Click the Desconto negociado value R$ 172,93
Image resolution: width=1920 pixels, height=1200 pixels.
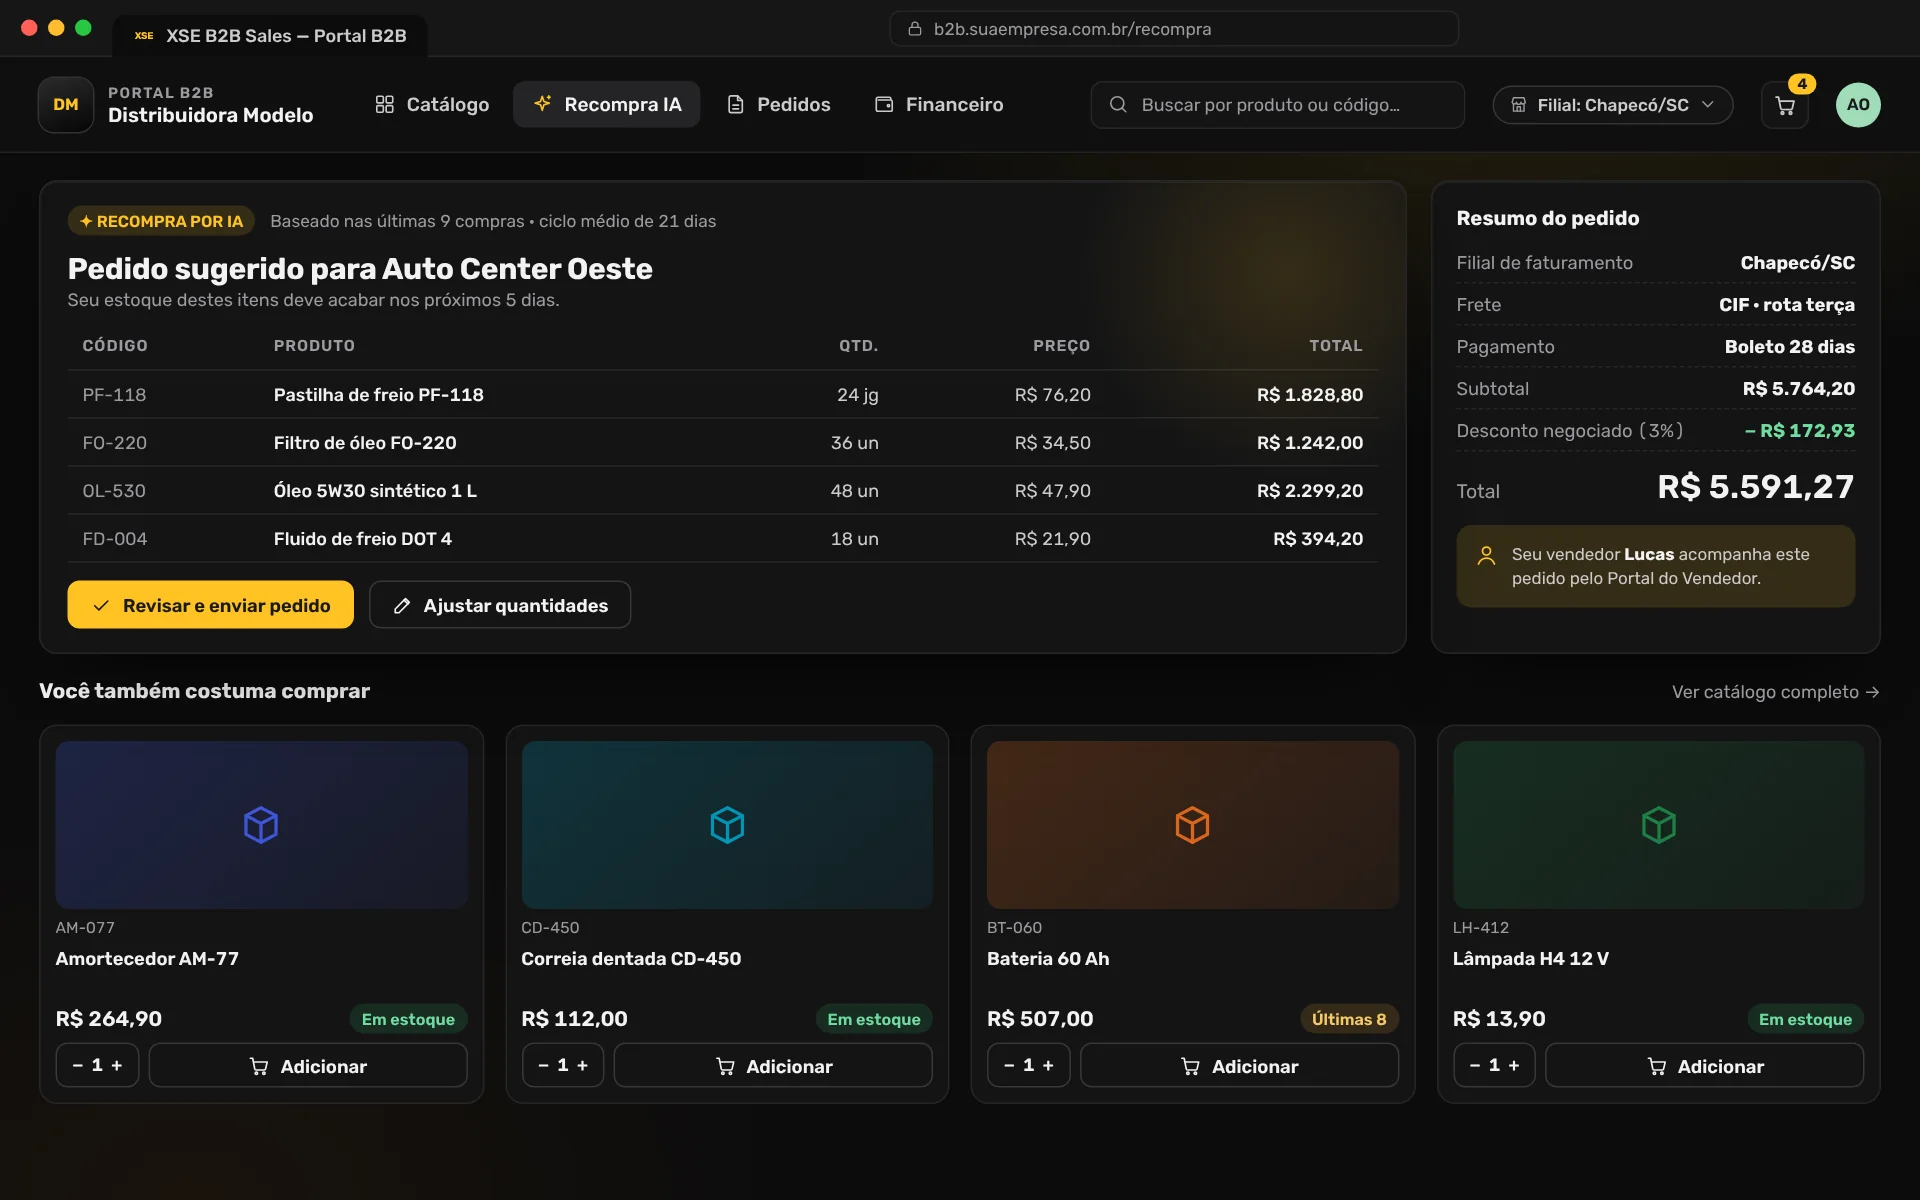click(1800, 431)
